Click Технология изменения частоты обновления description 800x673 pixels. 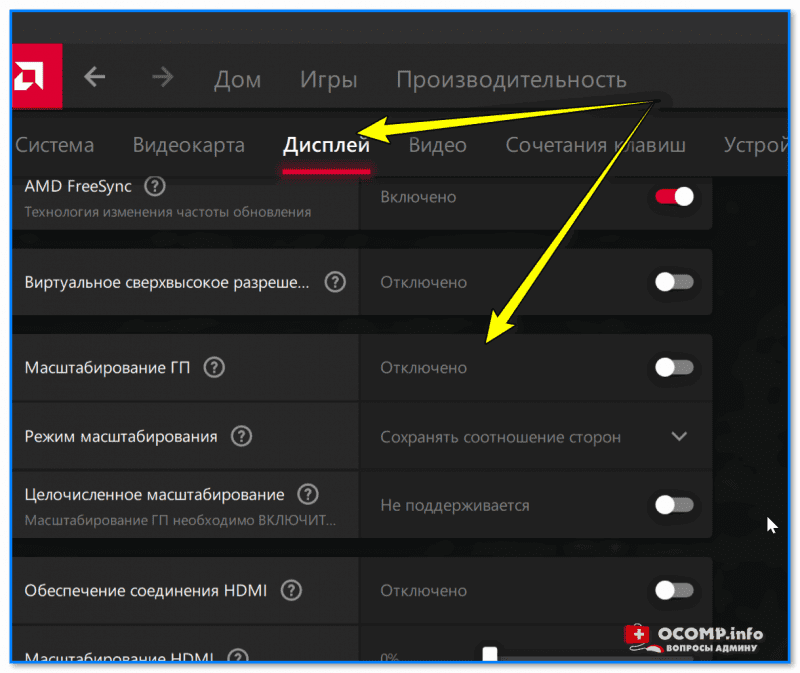pyautogui.click(x=168, y=212)
